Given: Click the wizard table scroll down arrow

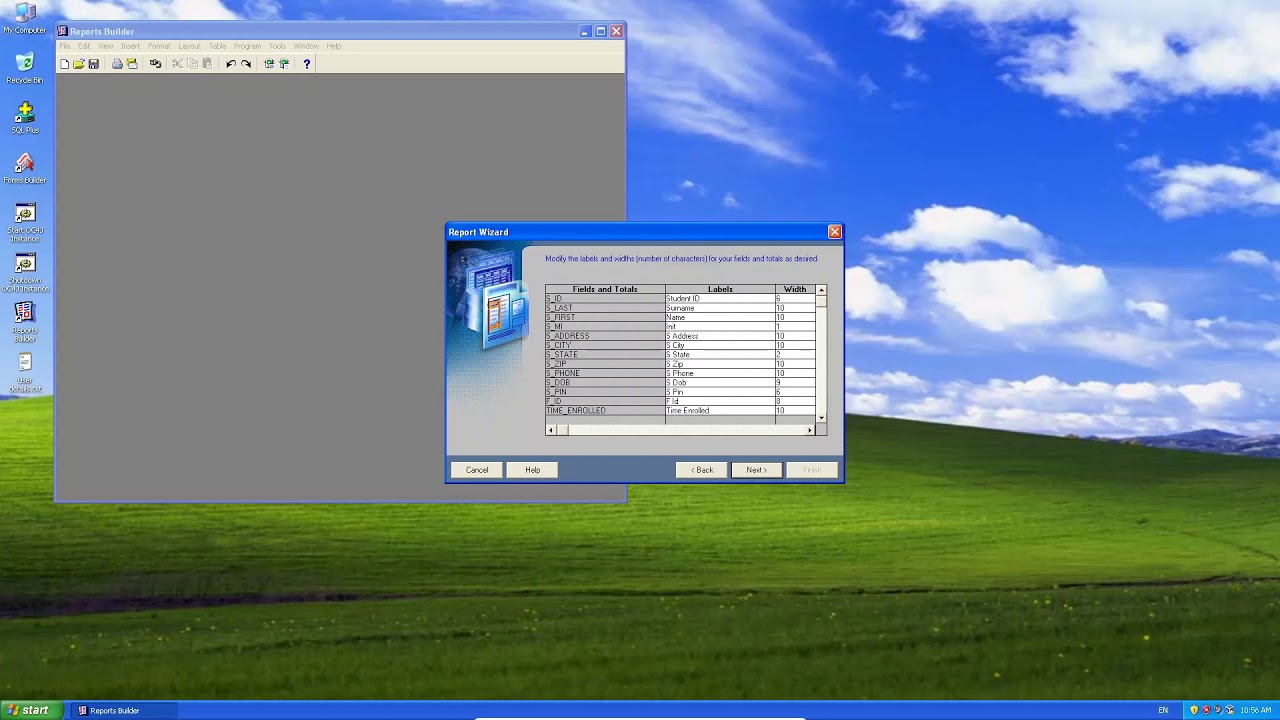Looking at the screenshot, I should click(822, 417).
